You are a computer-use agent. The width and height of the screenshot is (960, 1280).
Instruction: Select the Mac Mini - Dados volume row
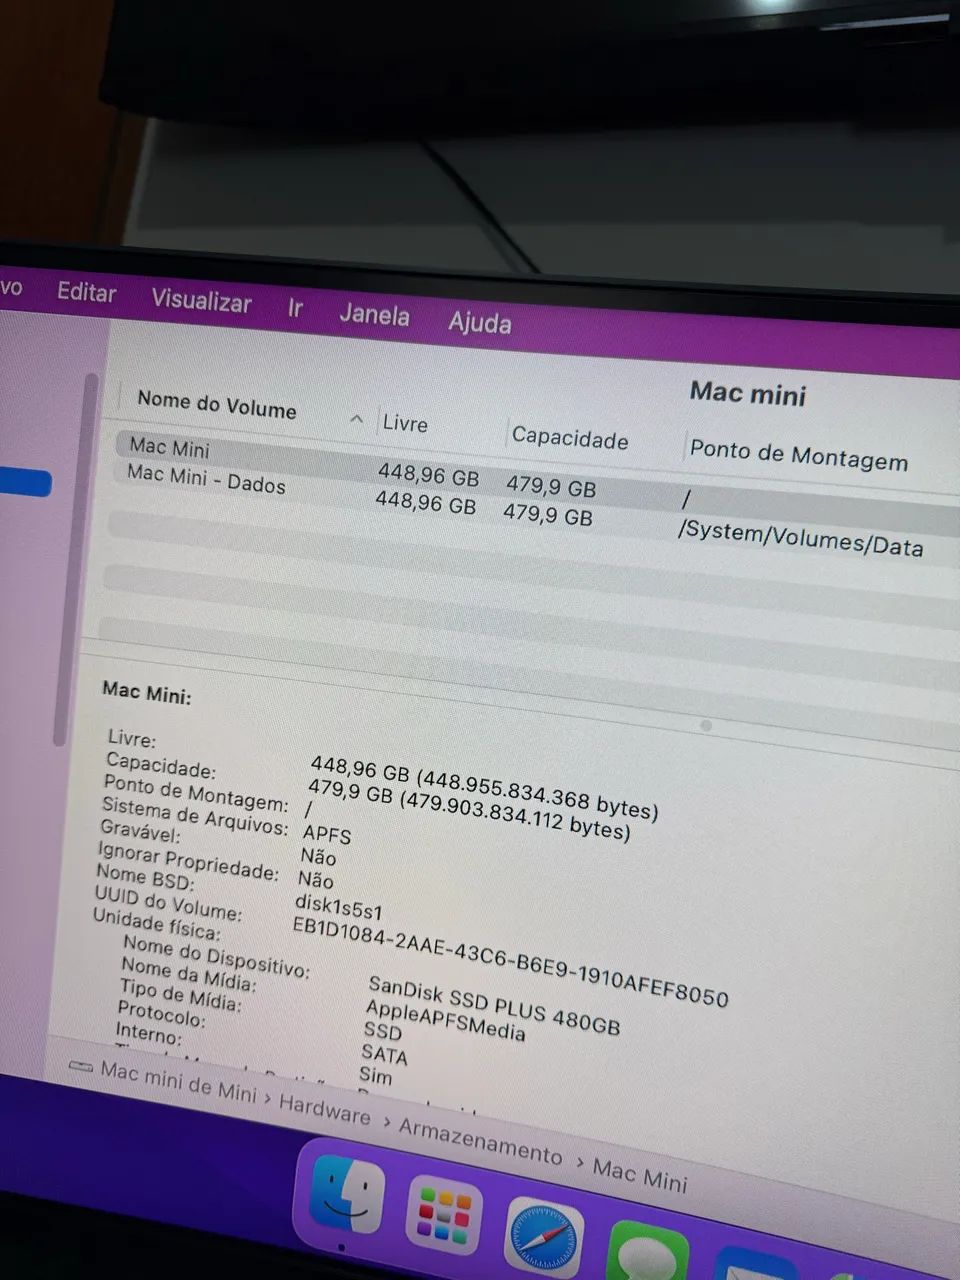point(535,508)
